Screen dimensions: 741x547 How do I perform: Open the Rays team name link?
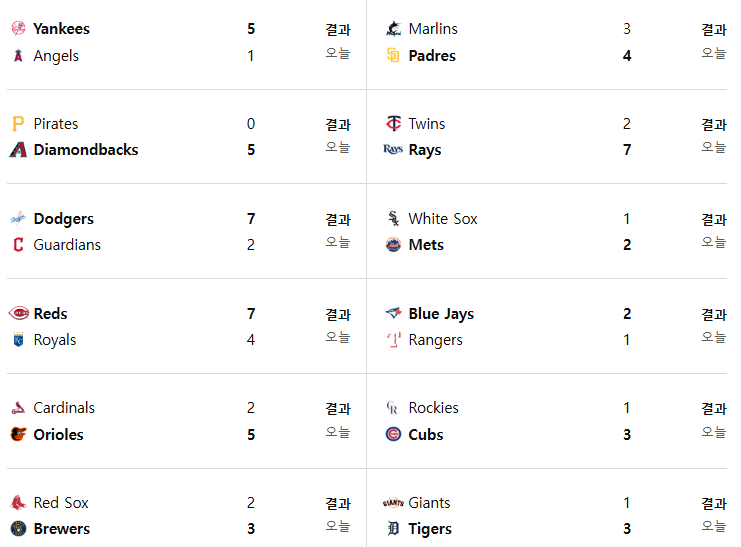425,150
